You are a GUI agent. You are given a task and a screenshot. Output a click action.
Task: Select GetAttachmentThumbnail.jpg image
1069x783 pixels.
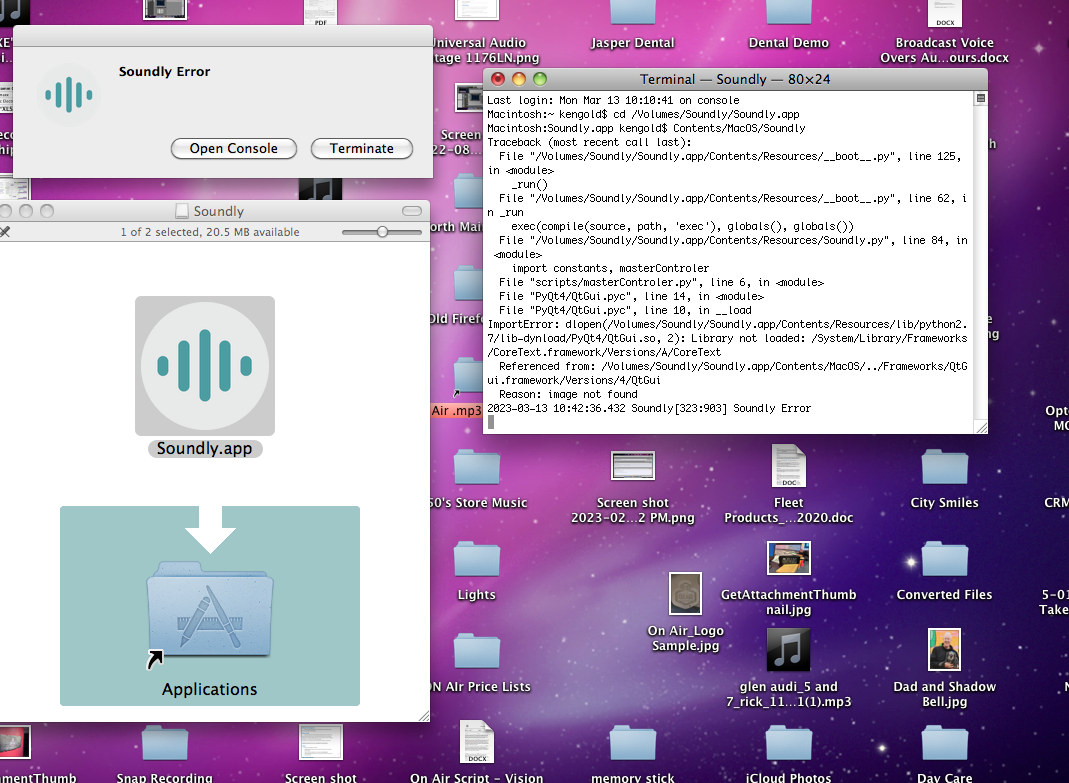[789, 559]
